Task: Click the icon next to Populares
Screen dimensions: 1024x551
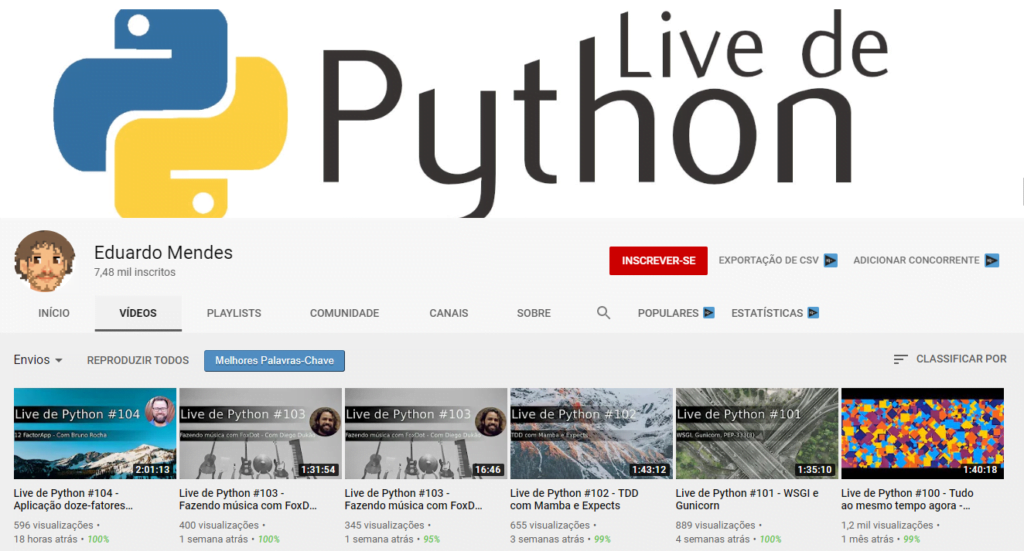Action: (x=709, y=313)
